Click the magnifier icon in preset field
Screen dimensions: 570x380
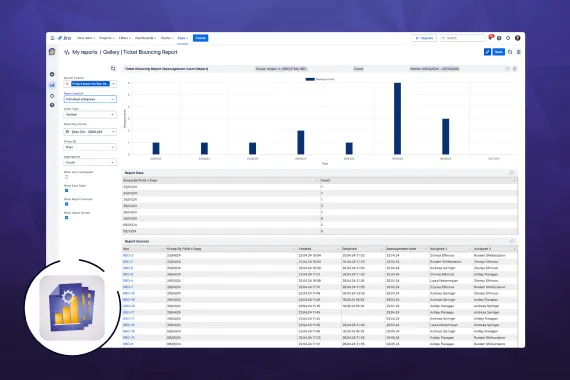[67, 84]
